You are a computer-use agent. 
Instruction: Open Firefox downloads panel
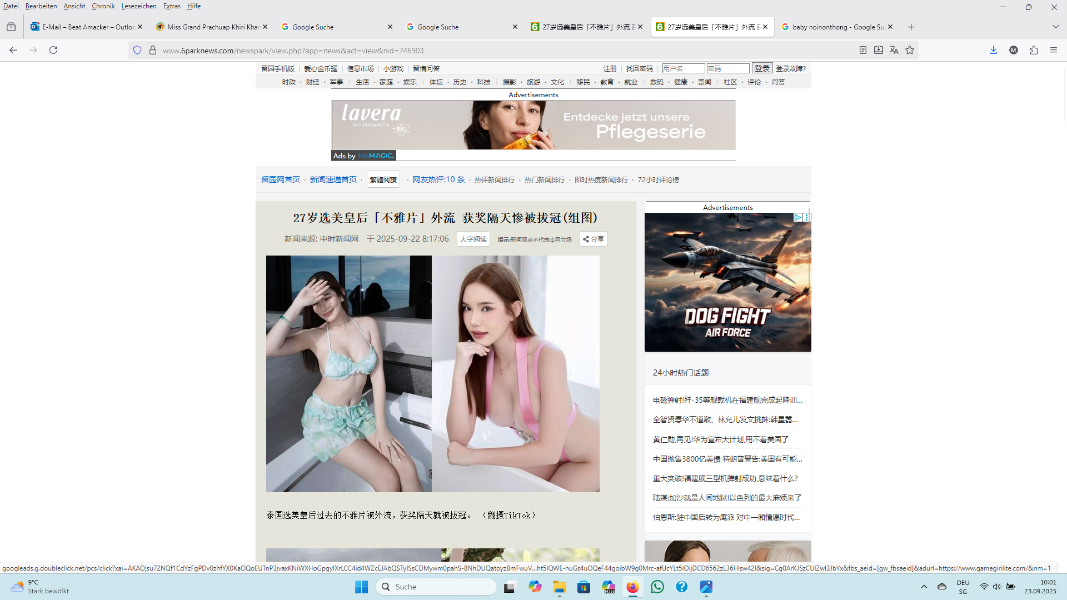click(993, 50)
